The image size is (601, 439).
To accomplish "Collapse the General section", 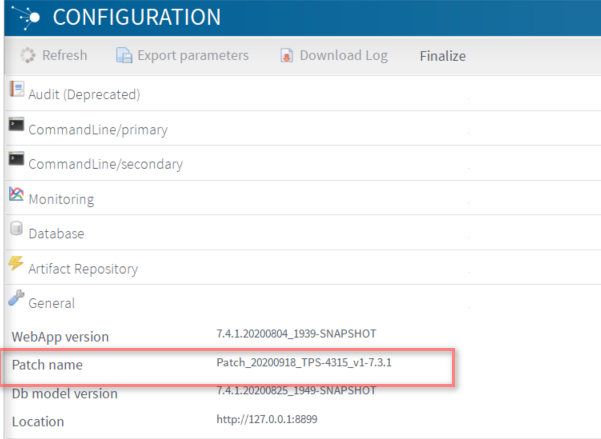I will pos(52,303).
